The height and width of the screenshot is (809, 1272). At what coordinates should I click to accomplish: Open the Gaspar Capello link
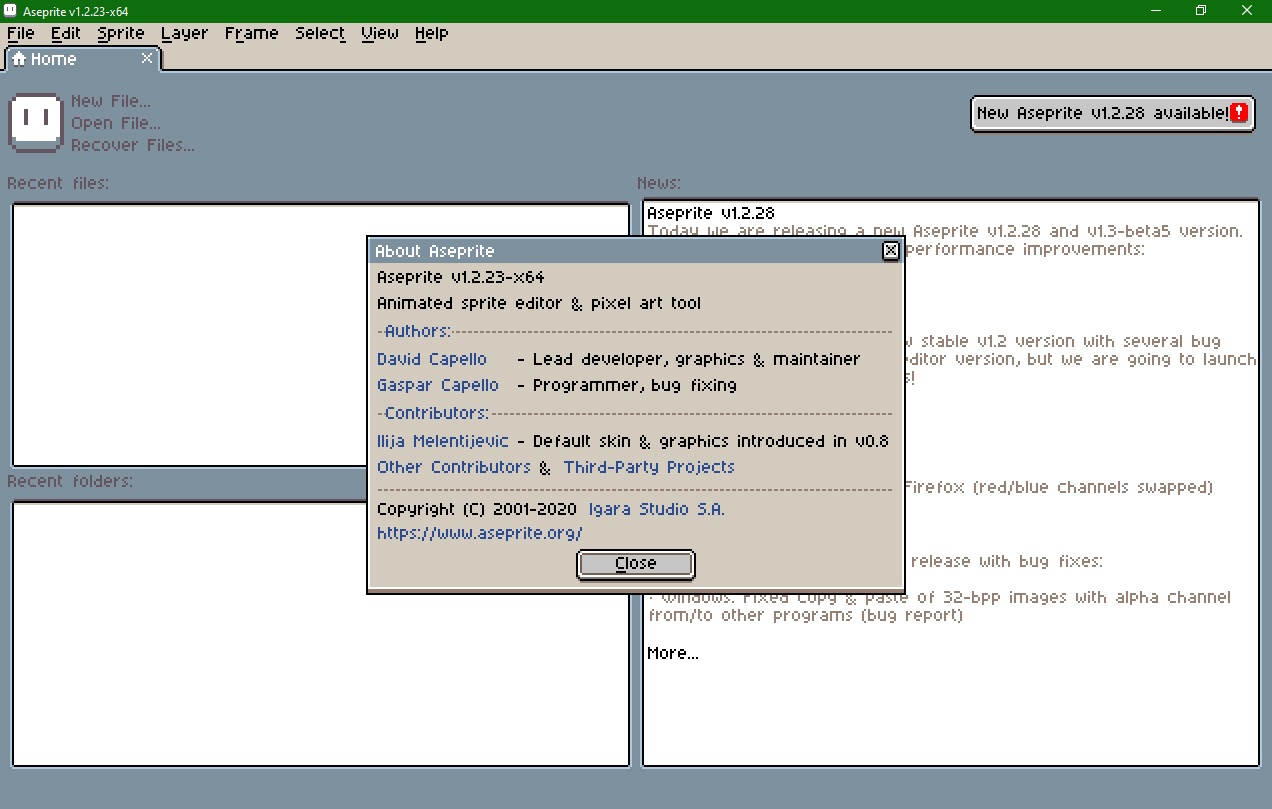tap(438, 385)
